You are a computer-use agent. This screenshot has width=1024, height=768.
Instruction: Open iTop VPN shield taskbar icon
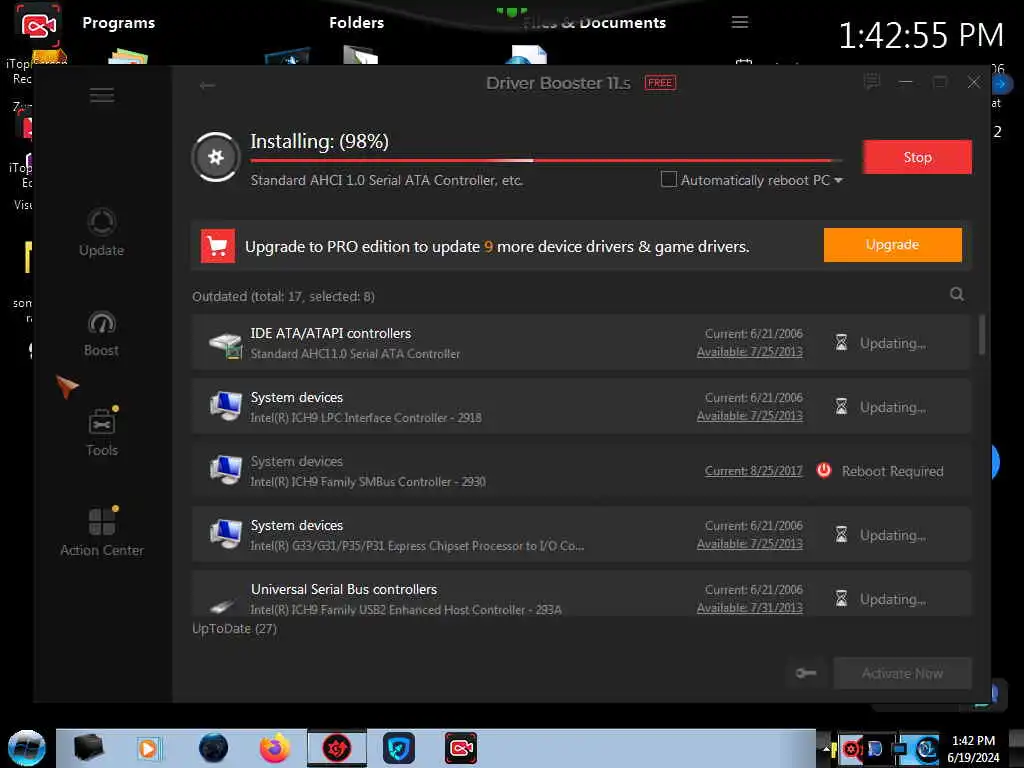click(399, 748)
